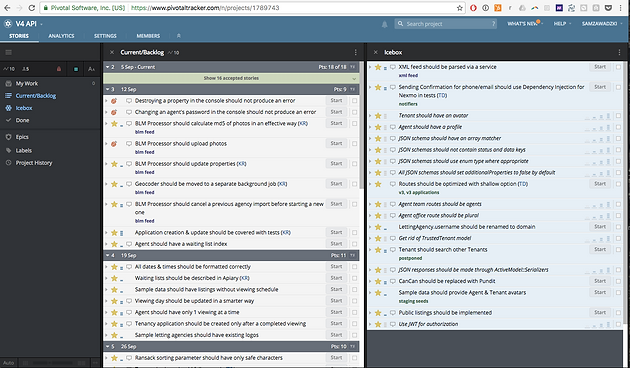Check the box for All dates & times story
Viewport: 630px width, 368px height.
click(355, 267)
